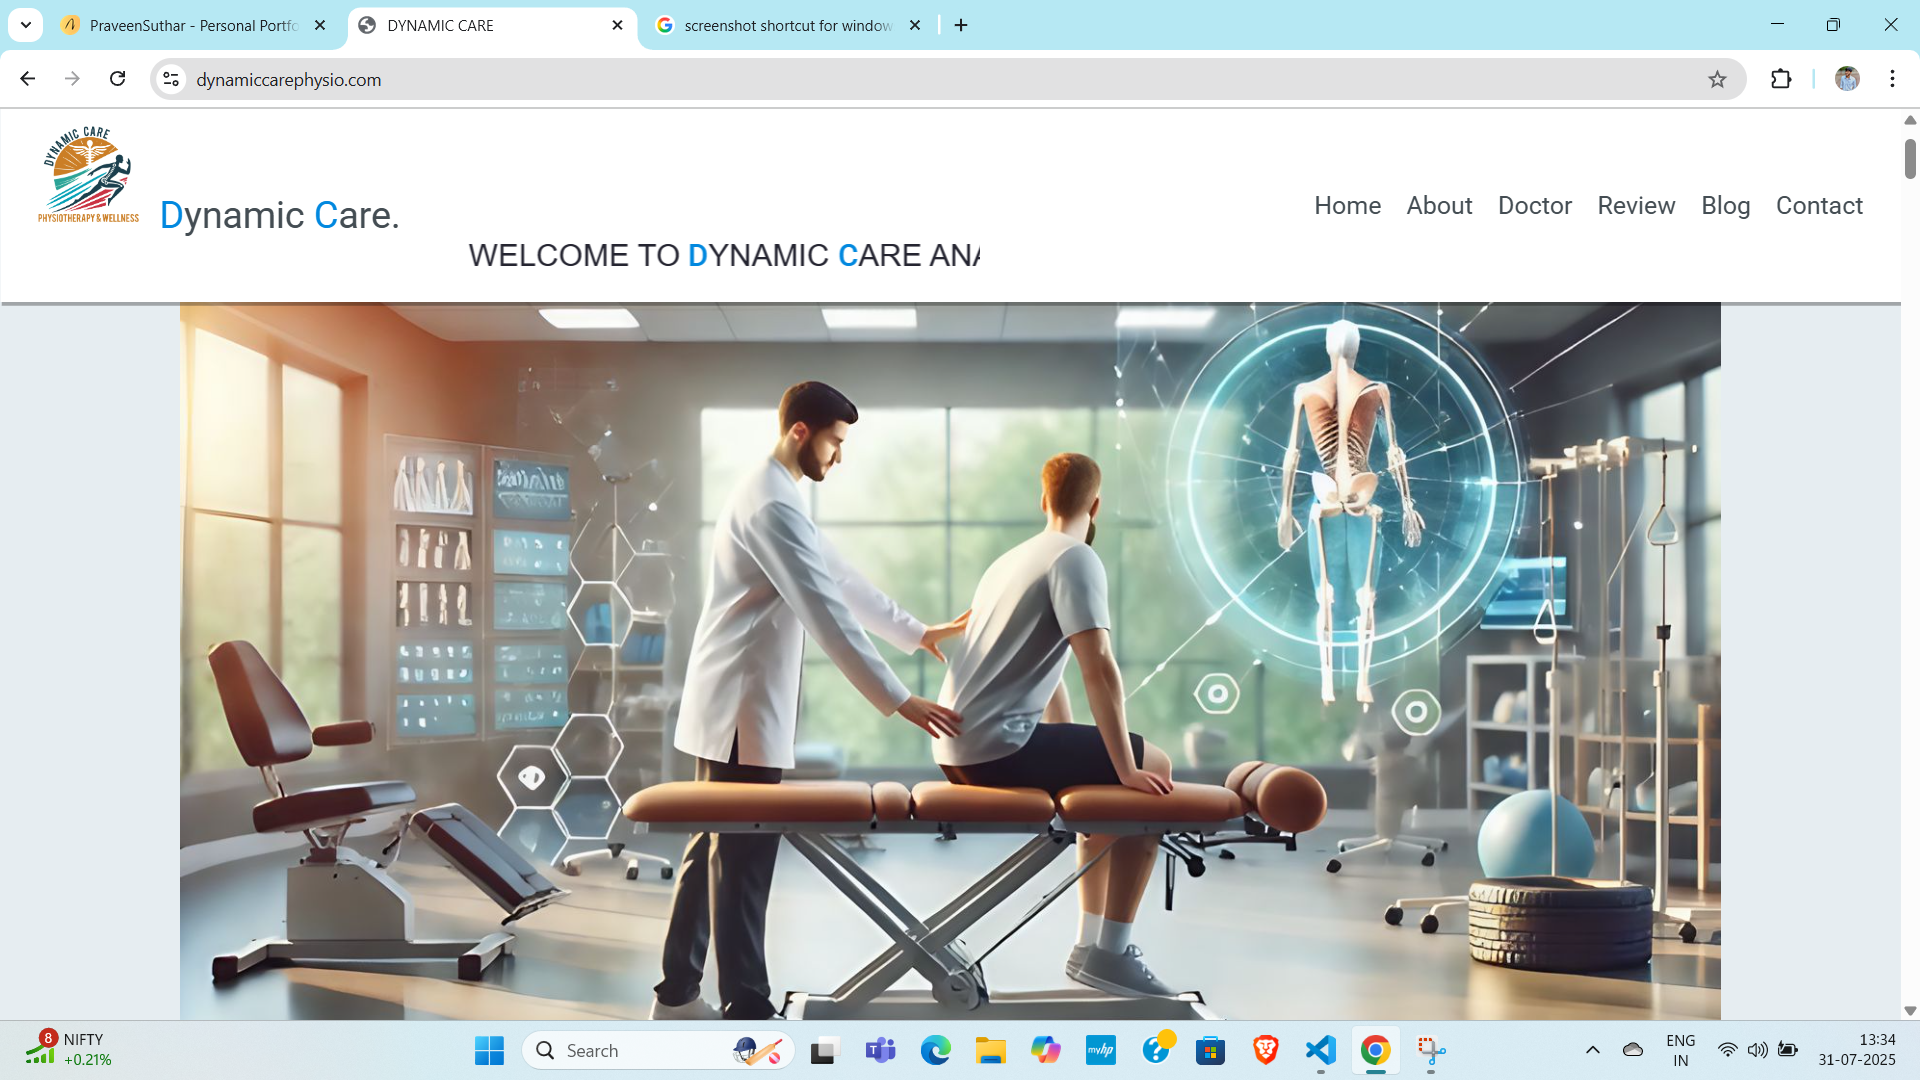1920x1080 pixels.
Task: Open the tab search dropdown arrow
Action: 26,25
